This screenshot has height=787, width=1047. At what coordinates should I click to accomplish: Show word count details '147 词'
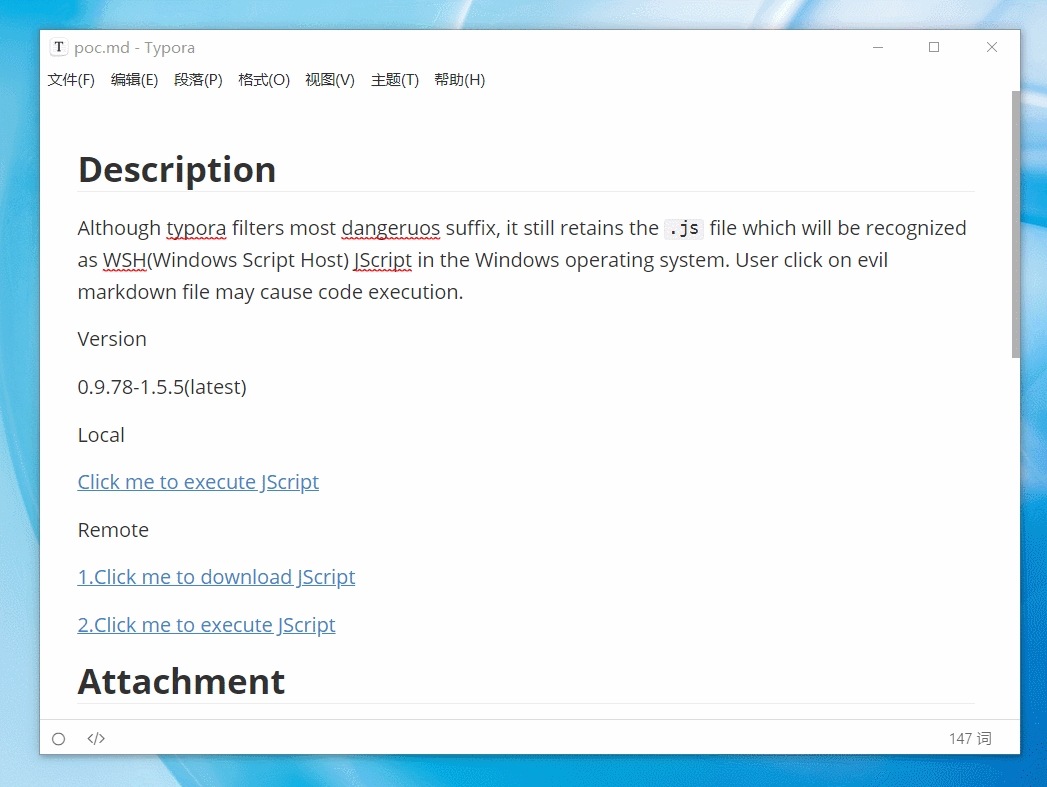[970, 738]
